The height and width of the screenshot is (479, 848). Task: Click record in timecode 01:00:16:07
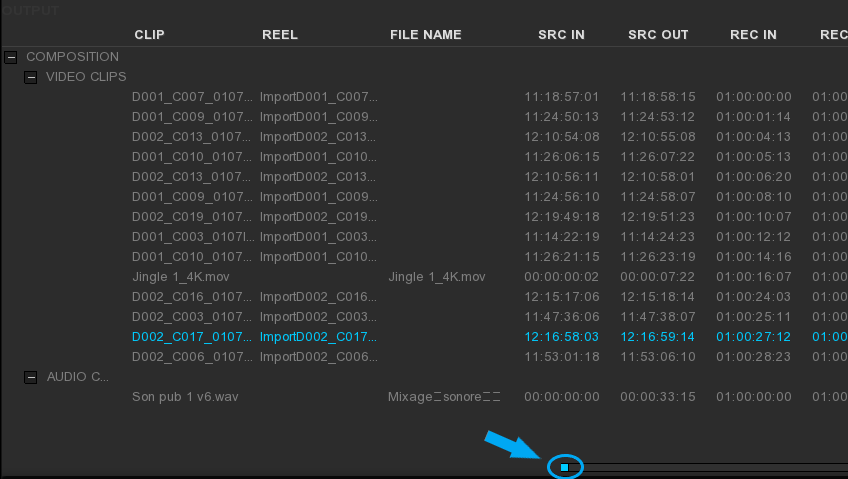753,277
